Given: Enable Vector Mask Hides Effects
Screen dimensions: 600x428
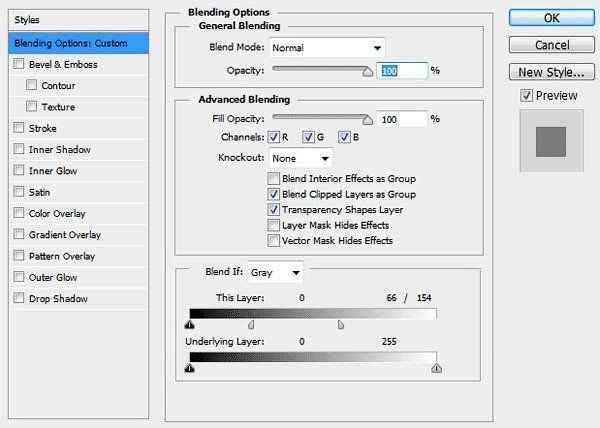Looking at the screenshot, I should (274, 241).
